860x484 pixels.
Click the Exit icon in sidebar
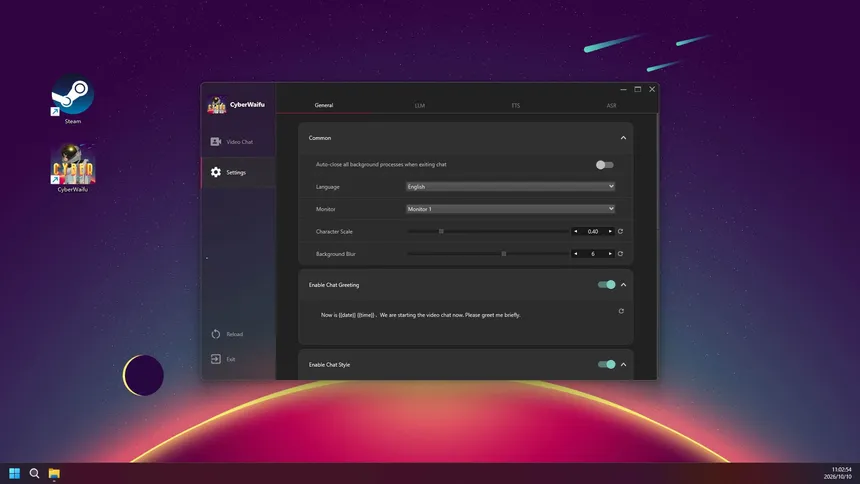click(216, 359)
